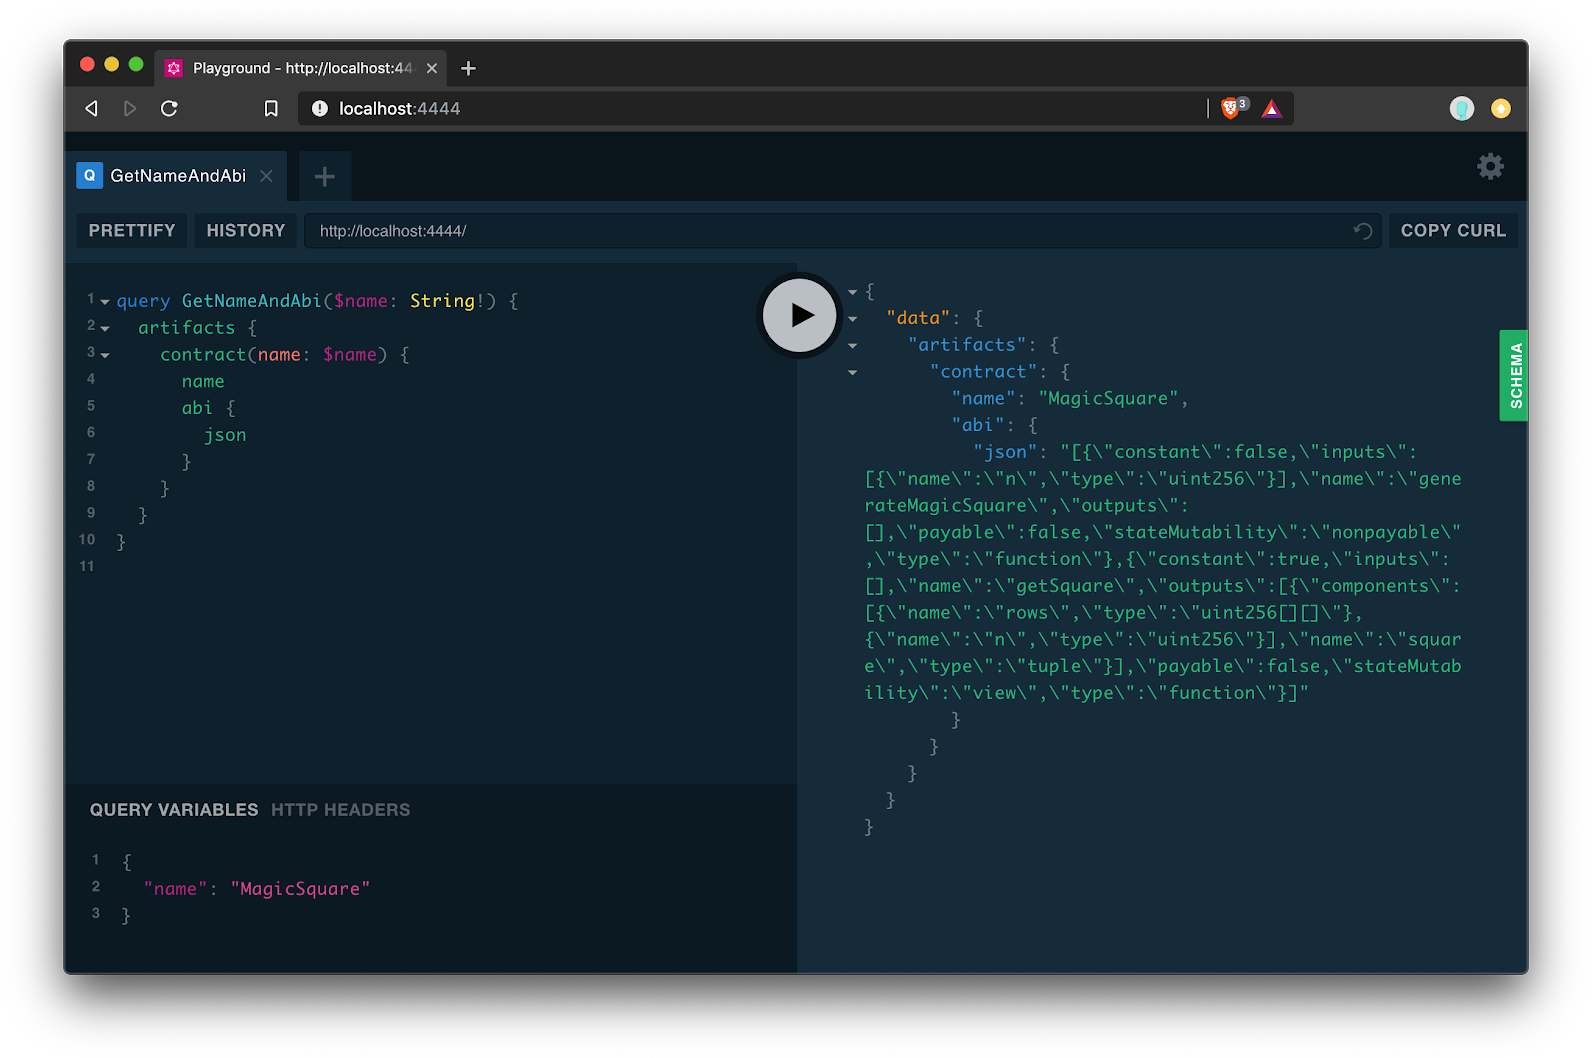Open the Schema side panel
Screen dimensions: 1592x1058
[x=1514, y=375]
